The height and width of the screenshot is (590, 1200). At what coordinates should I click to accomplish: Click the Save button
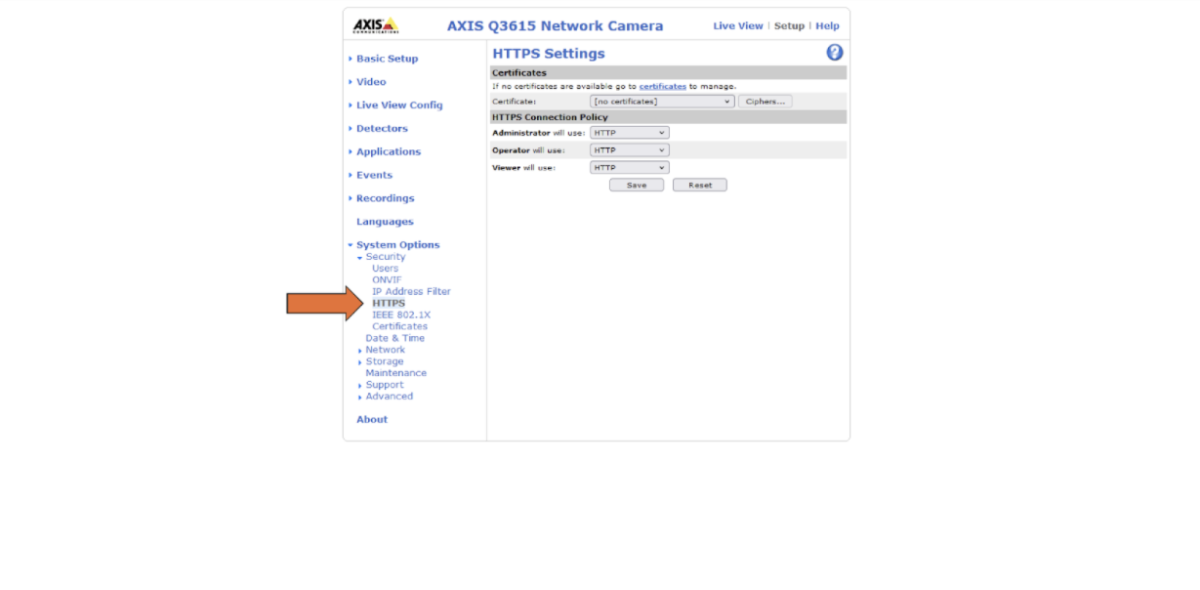tap(636, 185)
